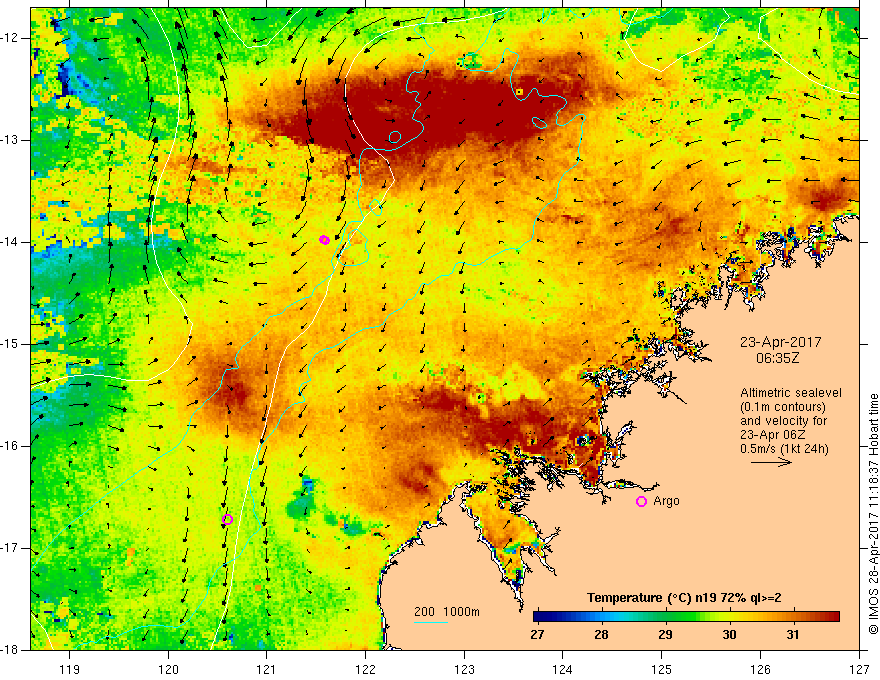The image size is (880, 680).
Task: Click the latitude axis label '-12'
Action: (x=10, y=38)
